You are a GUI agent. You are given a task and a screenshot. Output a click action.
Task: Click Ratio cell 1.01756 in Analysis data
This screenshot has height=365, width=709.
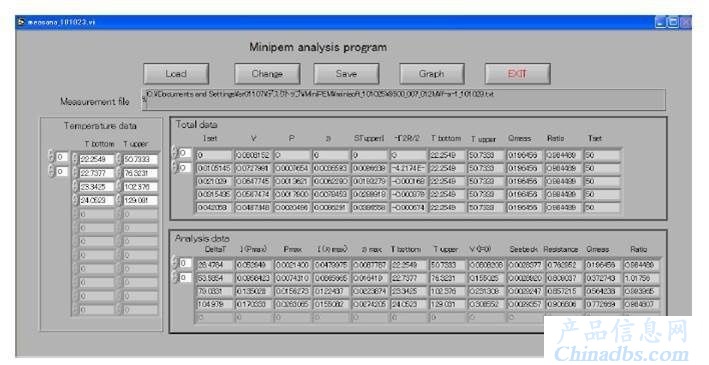tap(642, 278)
